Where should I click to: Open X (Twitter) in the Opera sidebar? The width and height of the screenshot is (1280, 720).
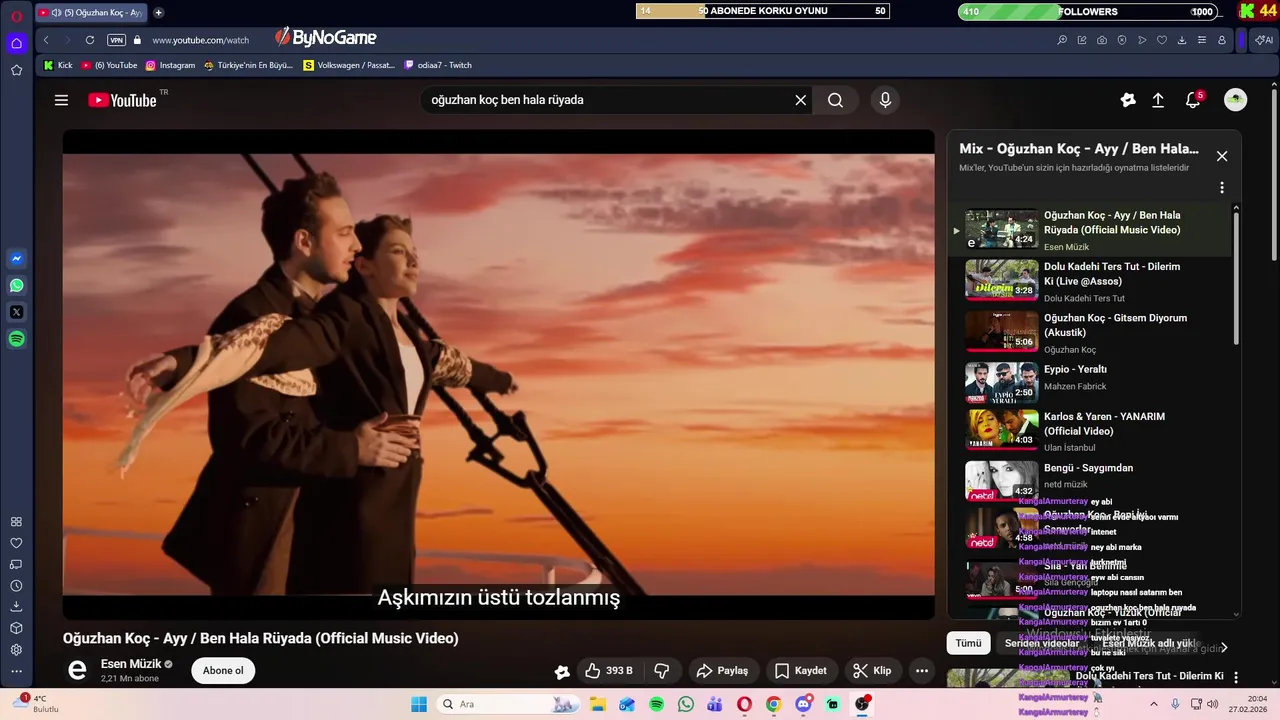(x=16, y=312)
